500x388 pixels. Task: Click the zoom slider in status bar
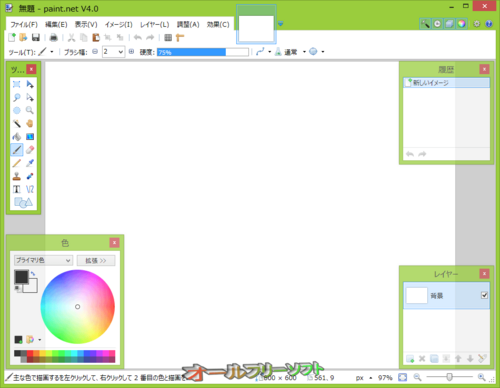[449, 377]
